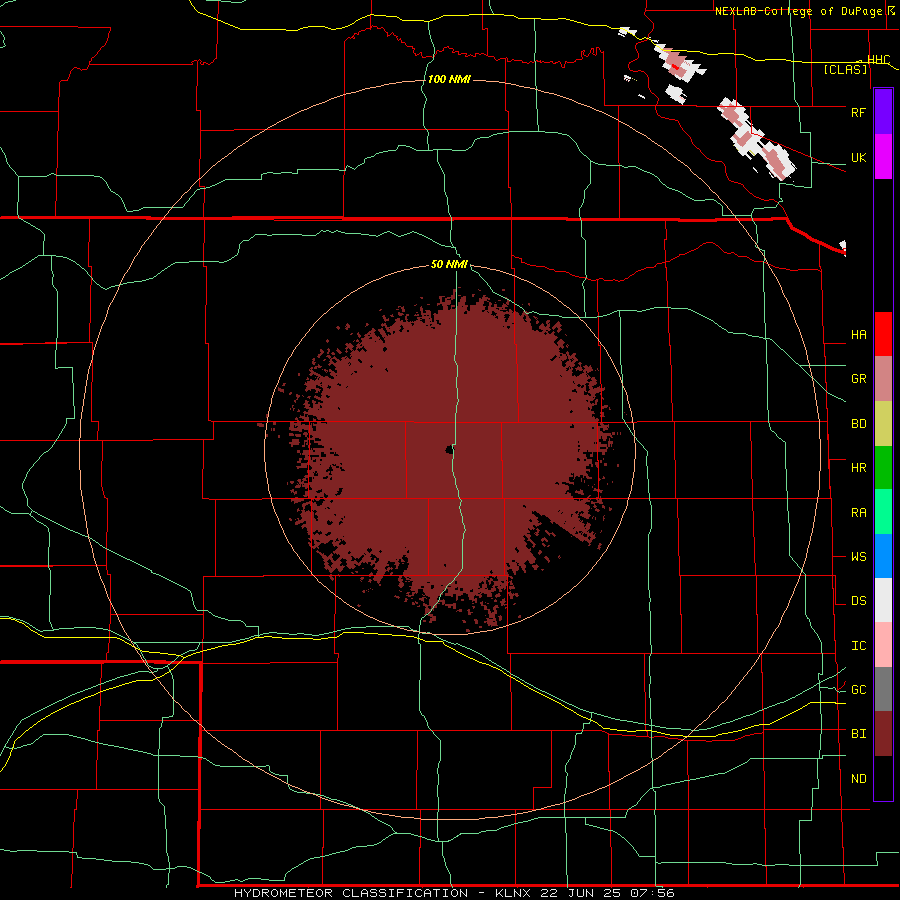Click the 'BI' legend label

[858, 734]
